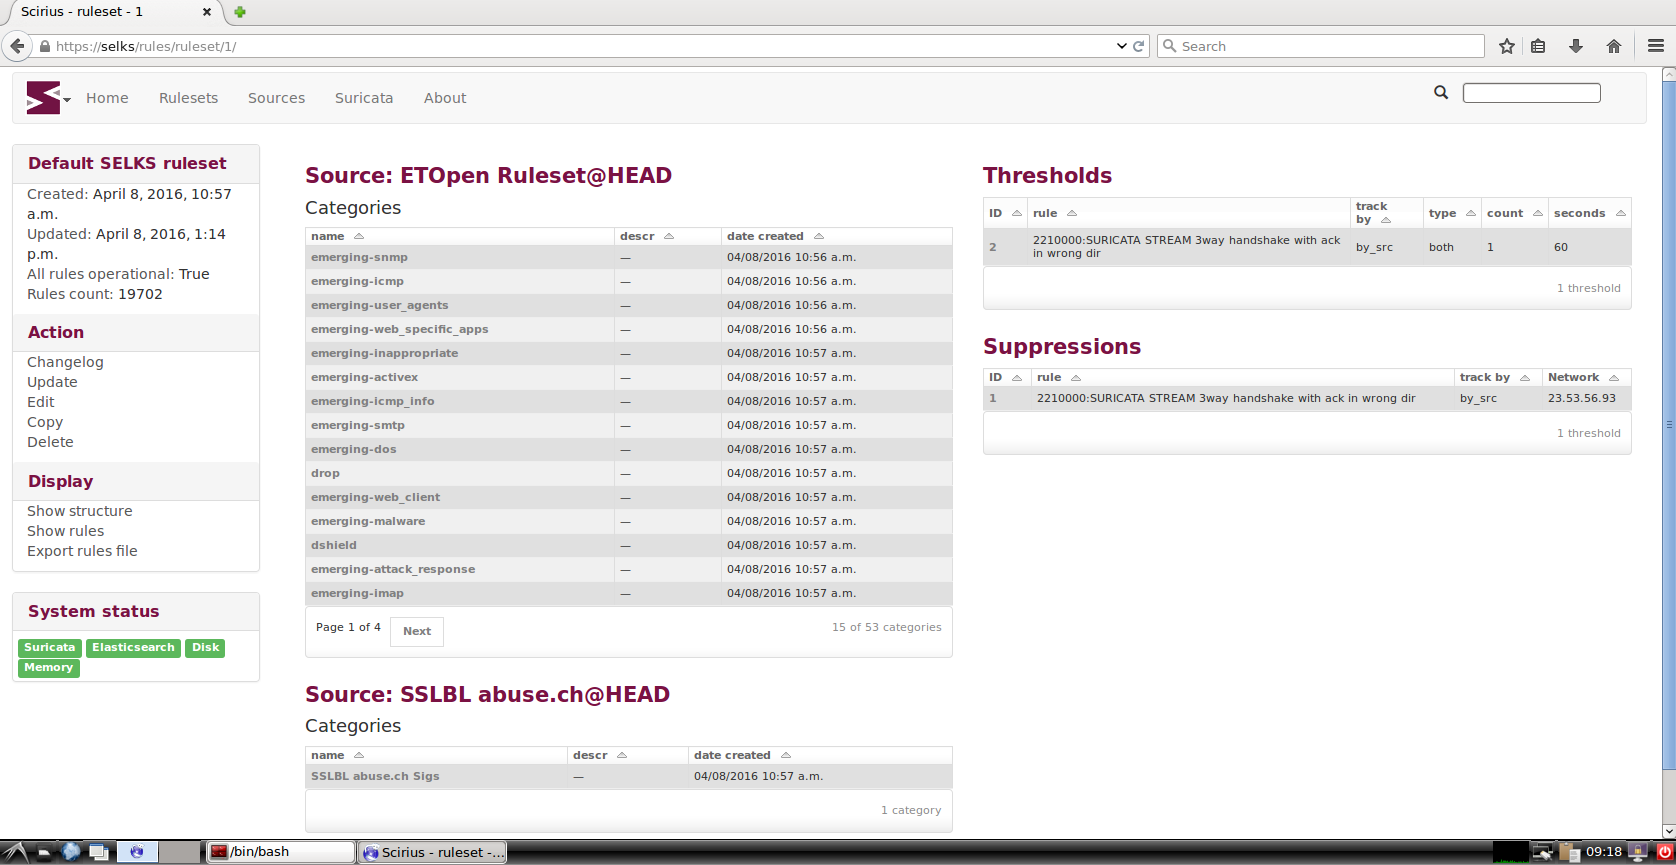The image size is (1676, 865).
Task: Close the Scirius - ruleset - 1 tab
Action: (207, 12)
